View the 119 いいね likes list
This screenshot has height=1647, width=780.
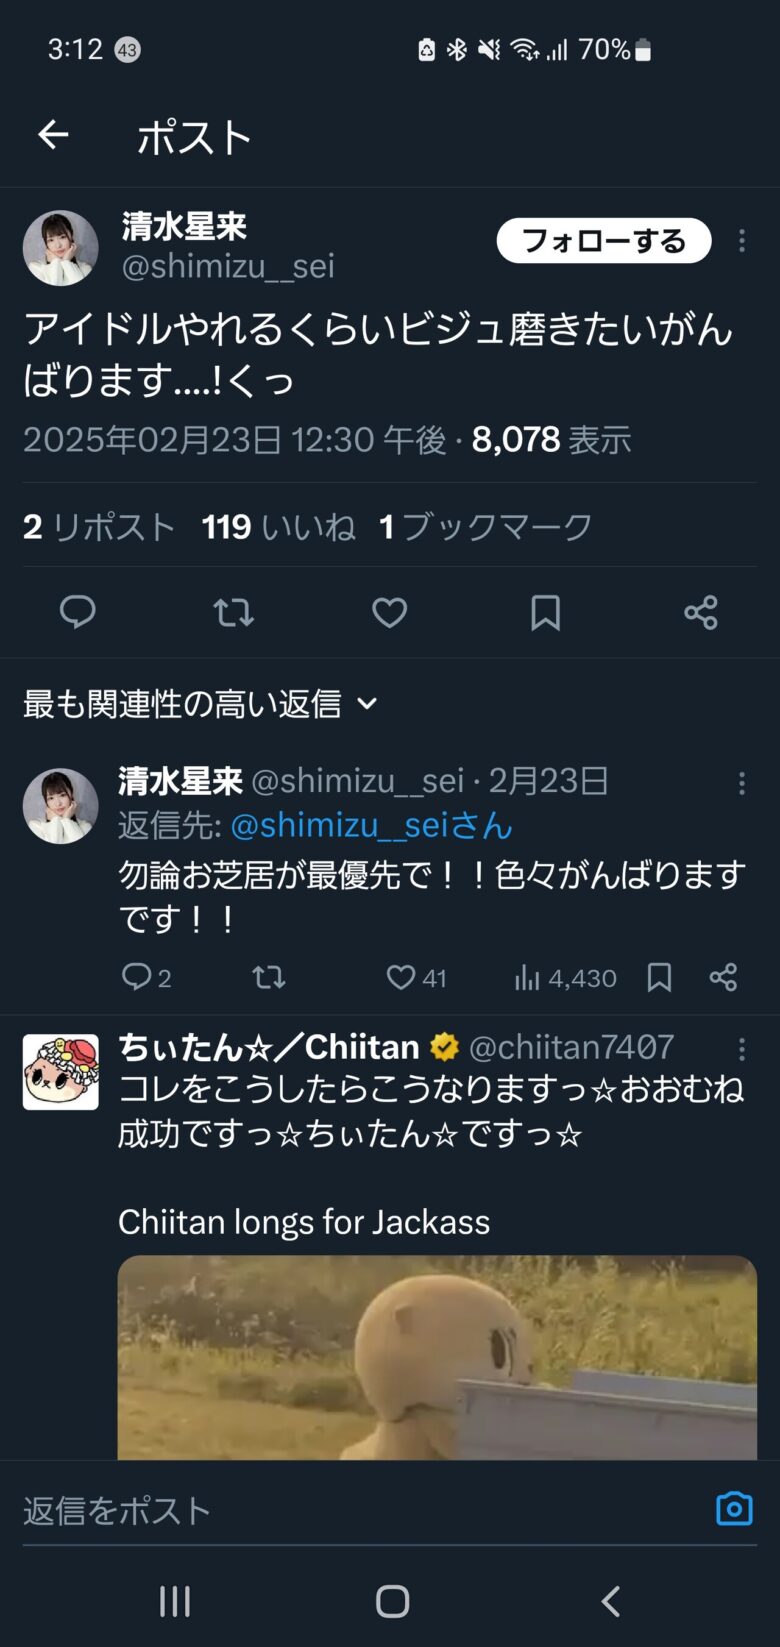click(x=278, y=527)
